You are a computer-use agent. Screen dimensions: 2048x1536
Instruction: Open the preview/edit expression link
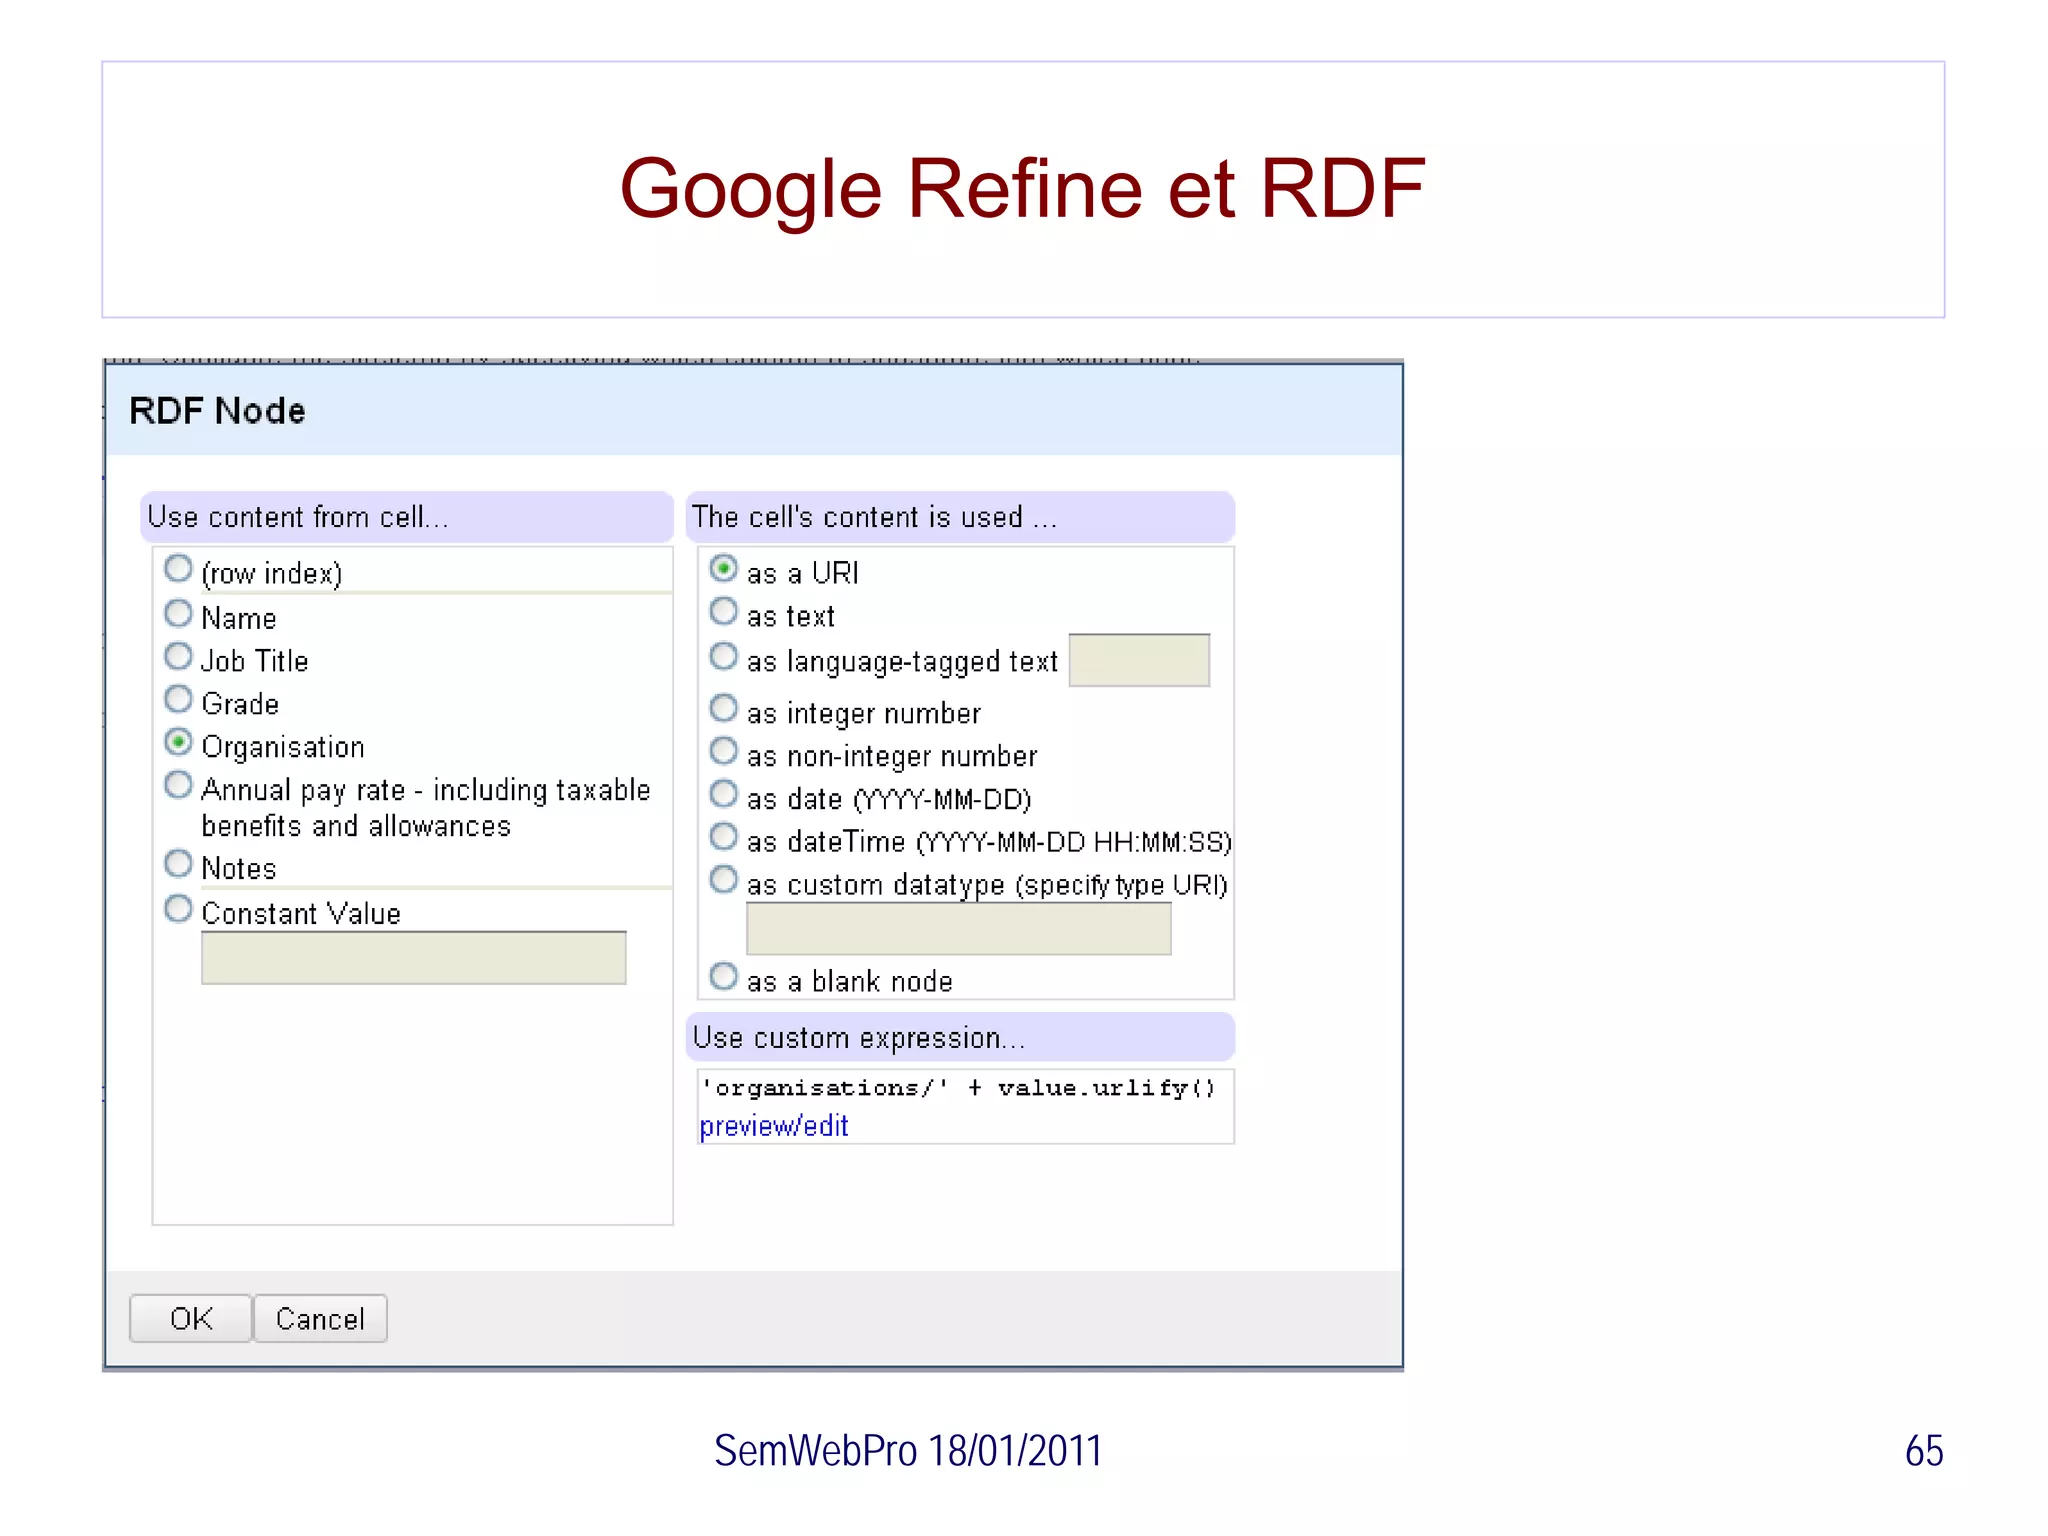click(x=774, y=1126)
